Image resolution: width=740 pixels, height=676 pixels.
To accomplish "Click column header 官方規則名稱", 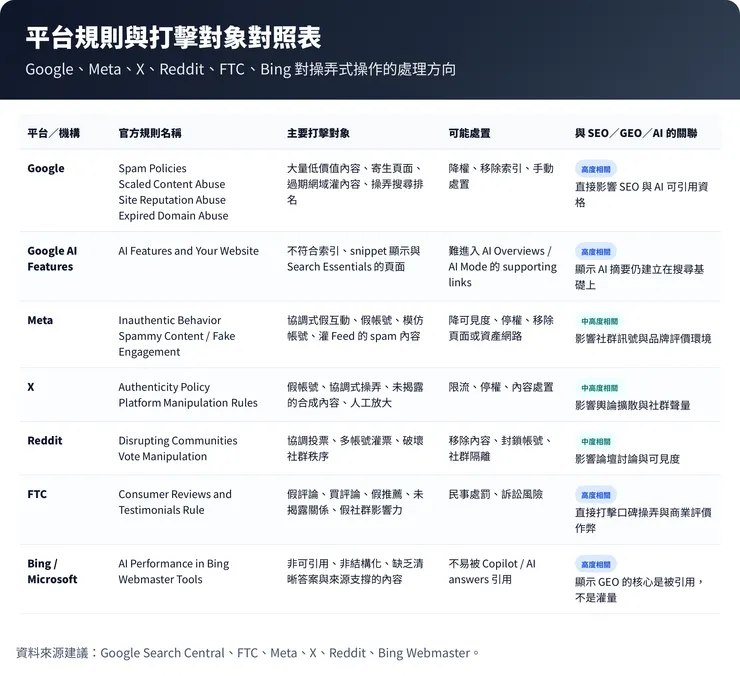I will [150, 133].
